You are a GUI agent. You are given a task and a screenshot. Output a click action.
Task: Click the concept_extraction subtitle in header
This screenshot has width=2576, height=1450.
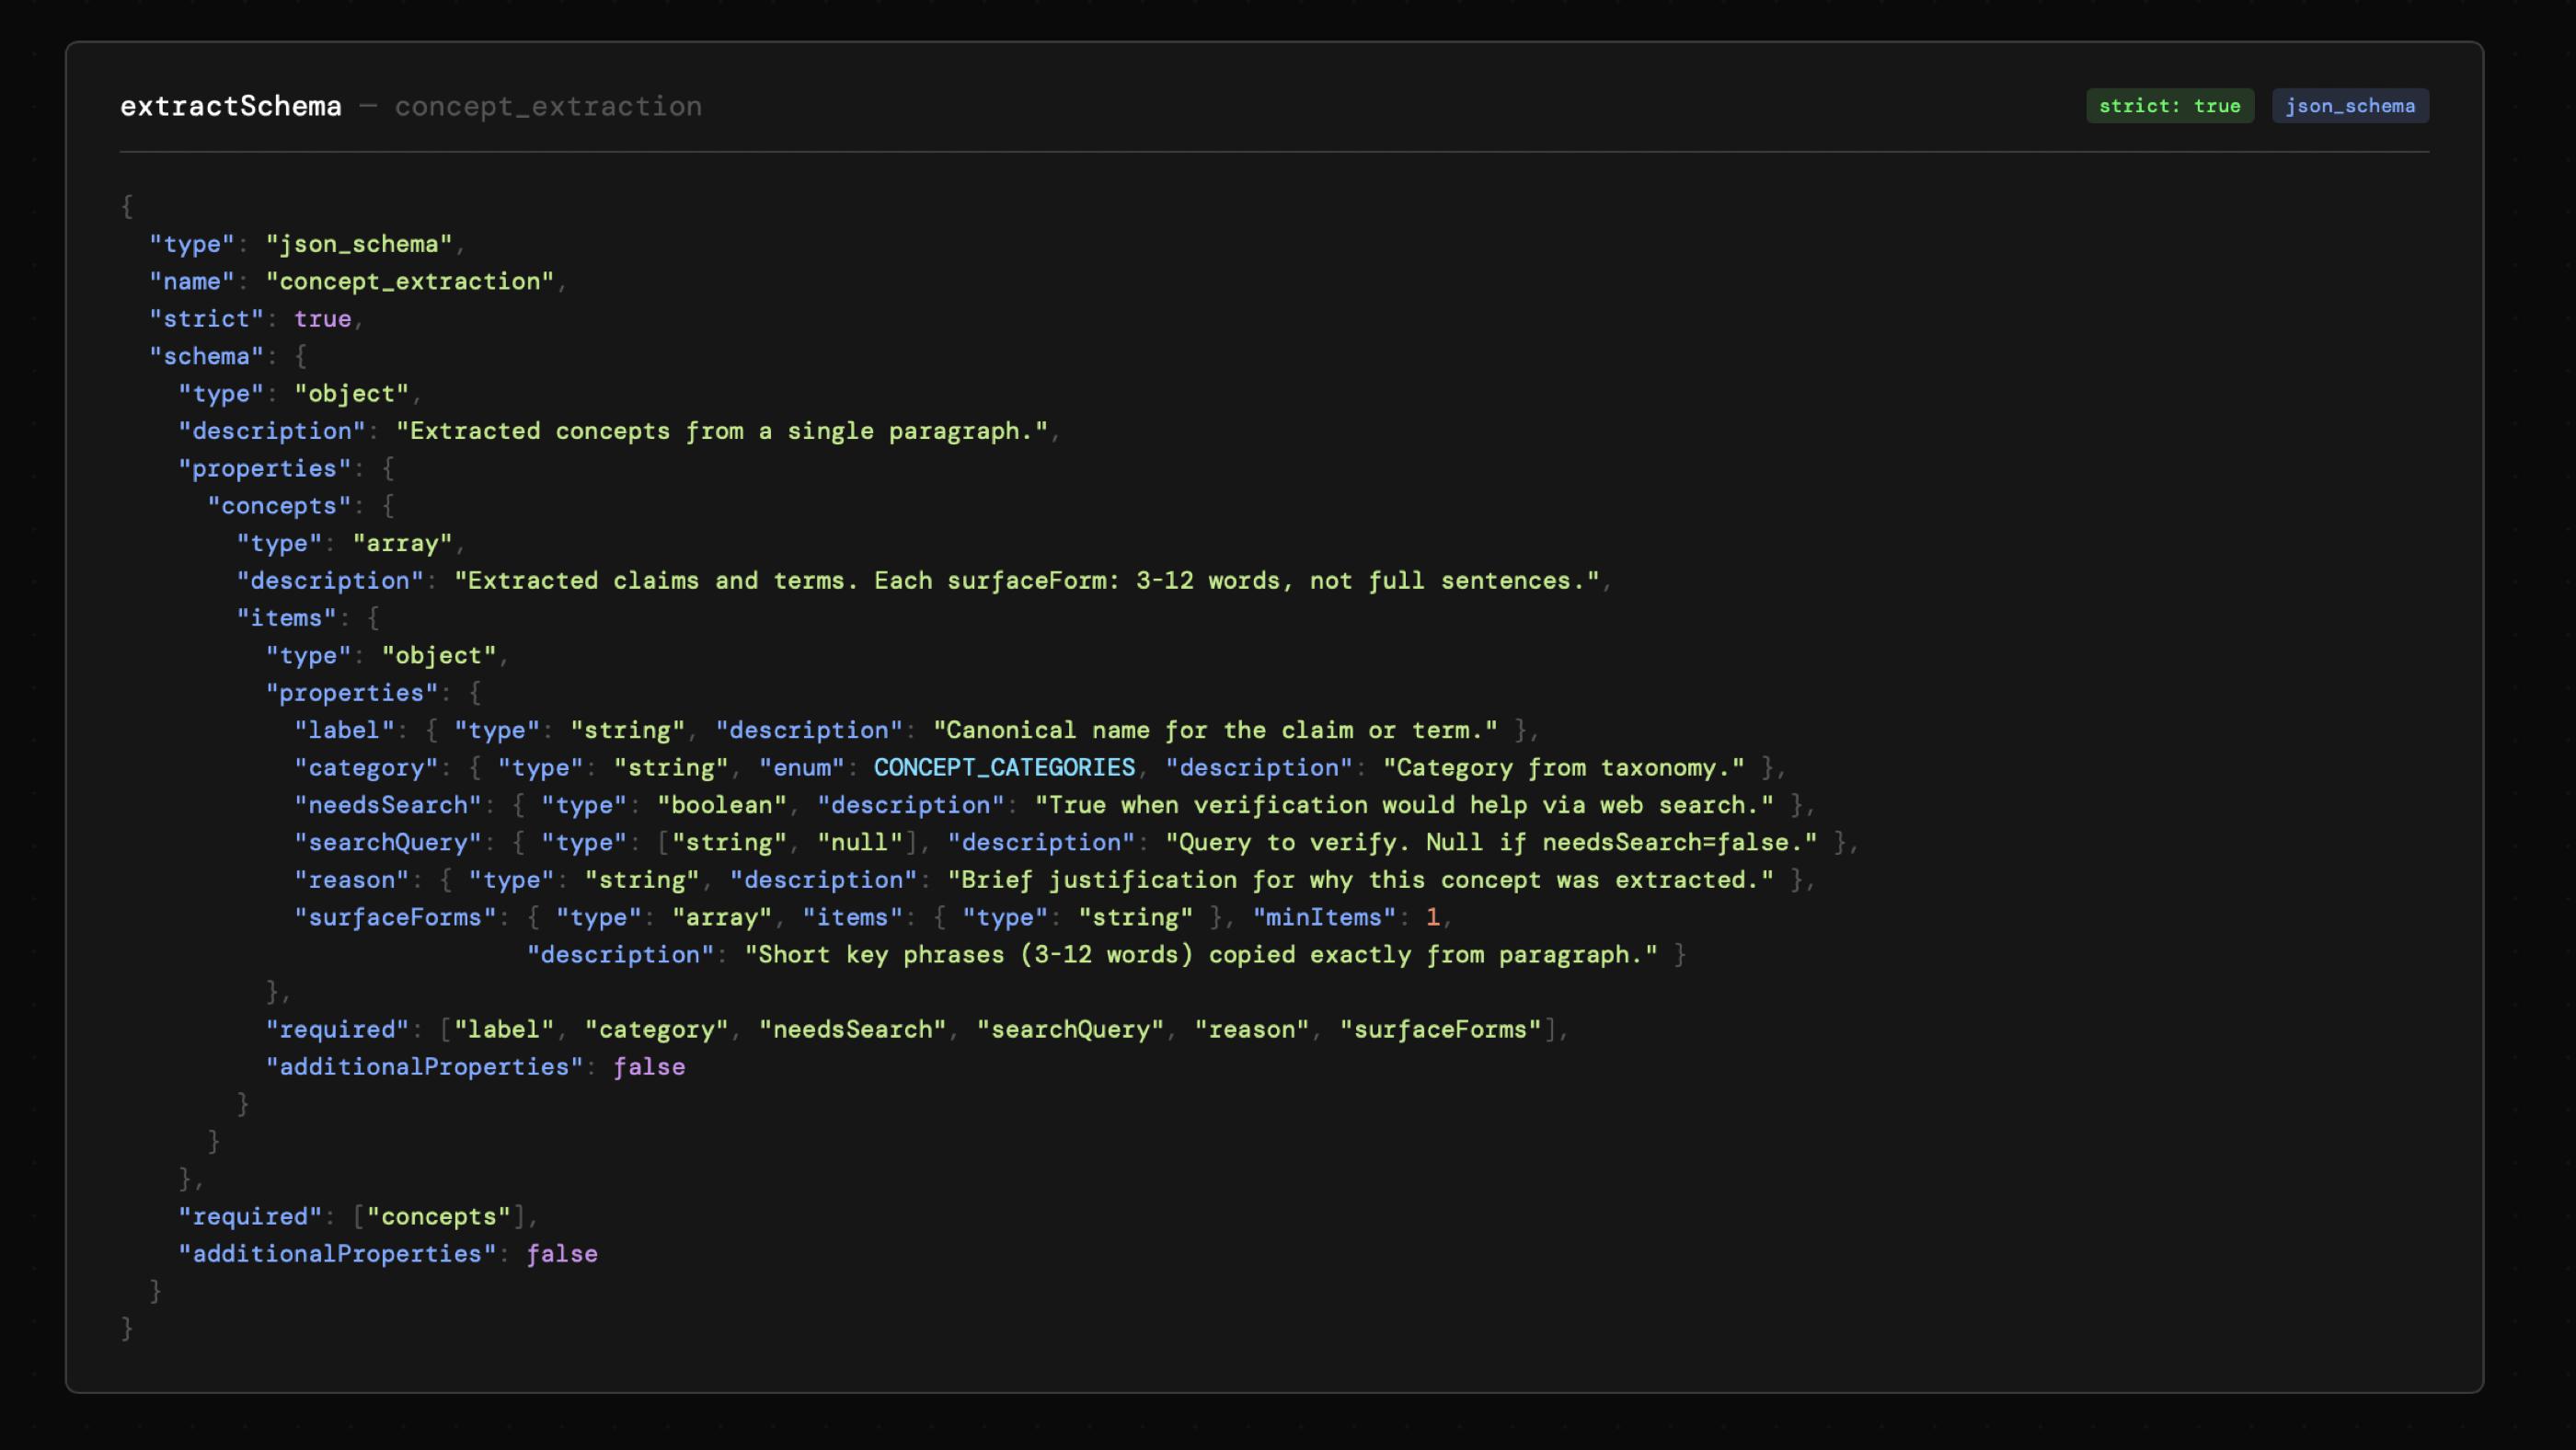coord(548,106)
